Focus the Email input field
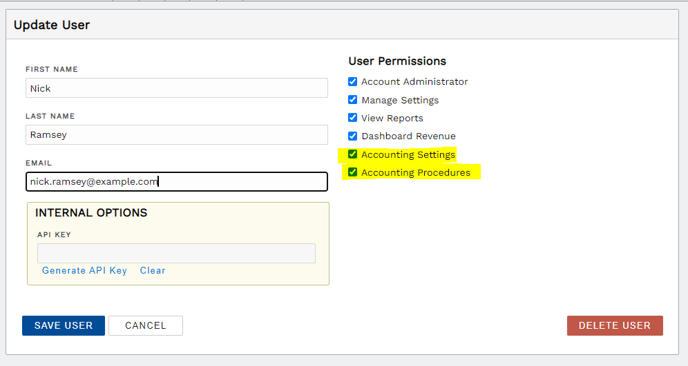Viewport: 688px width, 366px height. coord(176,182)
